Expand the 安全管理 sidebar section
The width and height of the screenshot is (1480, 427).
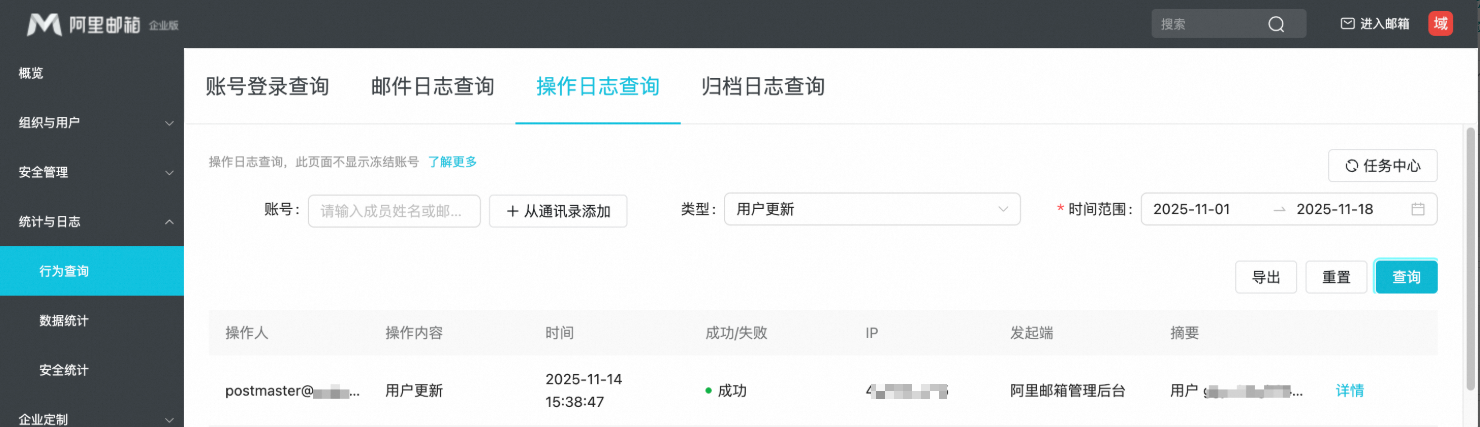pyautogui.click(x=92, y=172)
